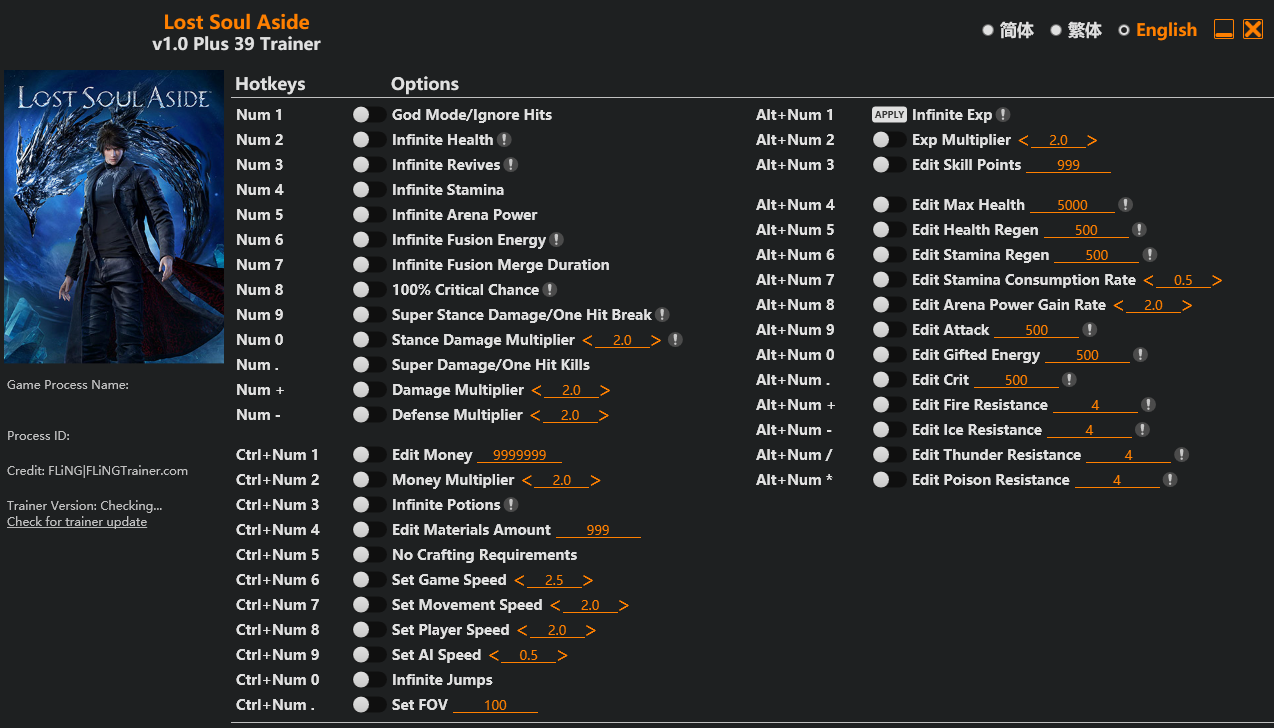The width and height of the screenshot is (1274, 728).
Task: Decrease Set AI Speed value
Action: tap(494, 656)
